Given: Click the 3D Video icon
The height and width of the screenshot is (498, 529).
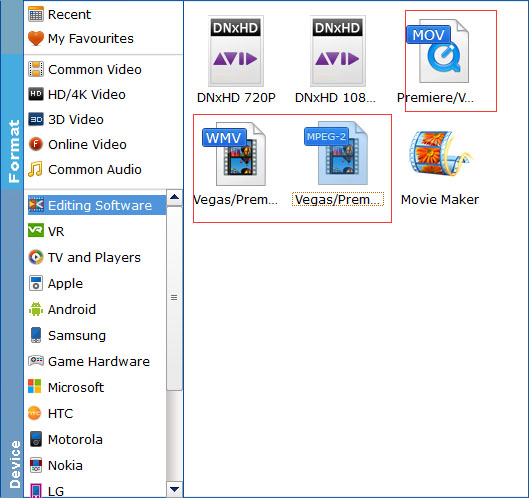Looking at the screenshot, I should 36,119.
